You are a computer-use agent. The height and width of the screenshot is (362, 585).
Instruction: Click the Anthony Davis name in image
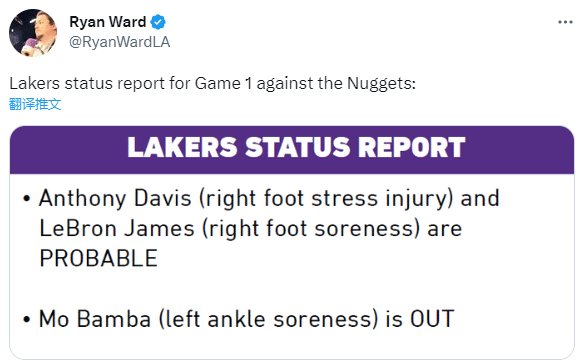(115, 198)
